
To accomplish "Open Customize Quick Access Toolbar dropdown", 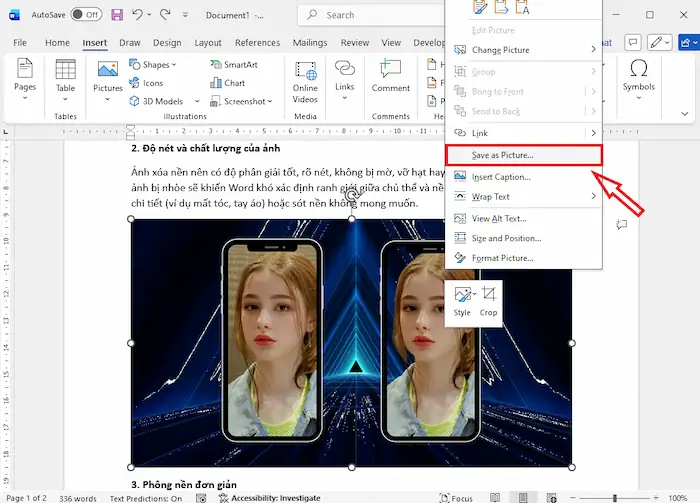I will point(185,15).
